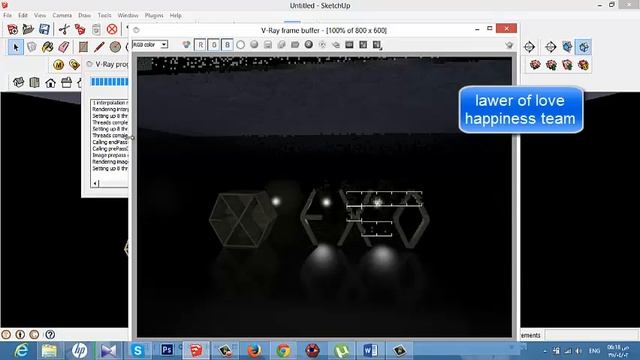Click first red solid tools icon
Screen dimensions: 640x360
tap(535, 65)
